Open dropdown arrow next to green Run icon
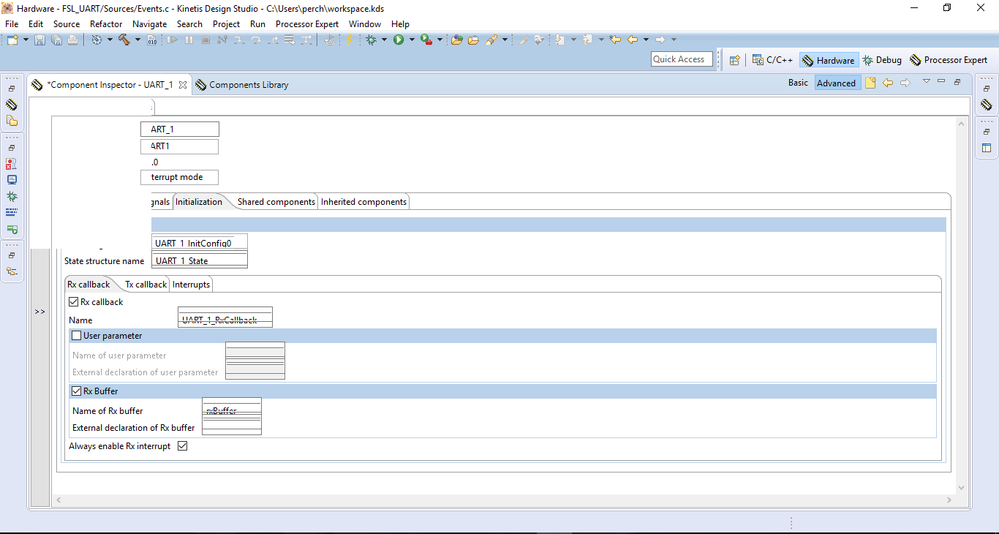 pos(412,40)
